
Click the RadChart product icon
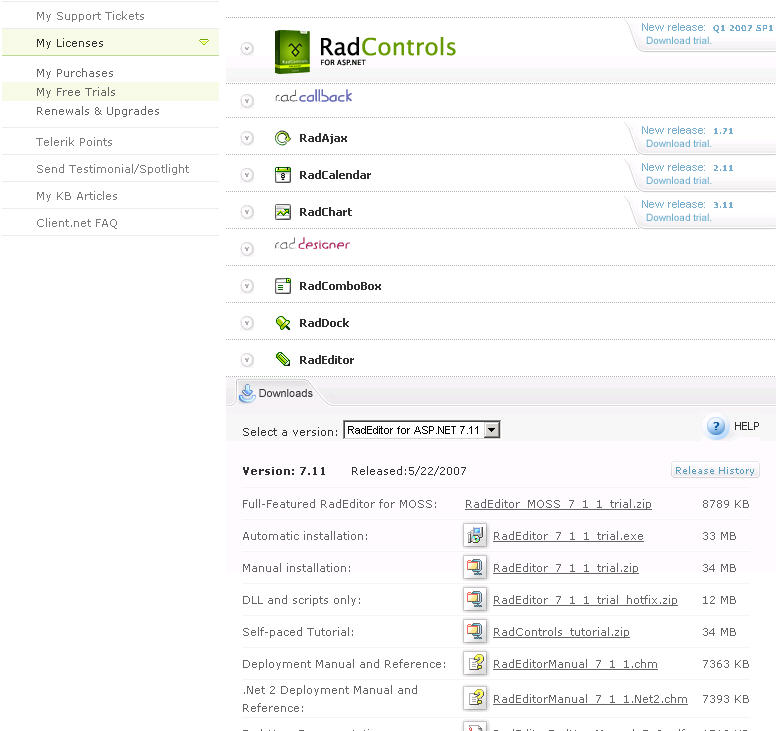coord(283,212)
